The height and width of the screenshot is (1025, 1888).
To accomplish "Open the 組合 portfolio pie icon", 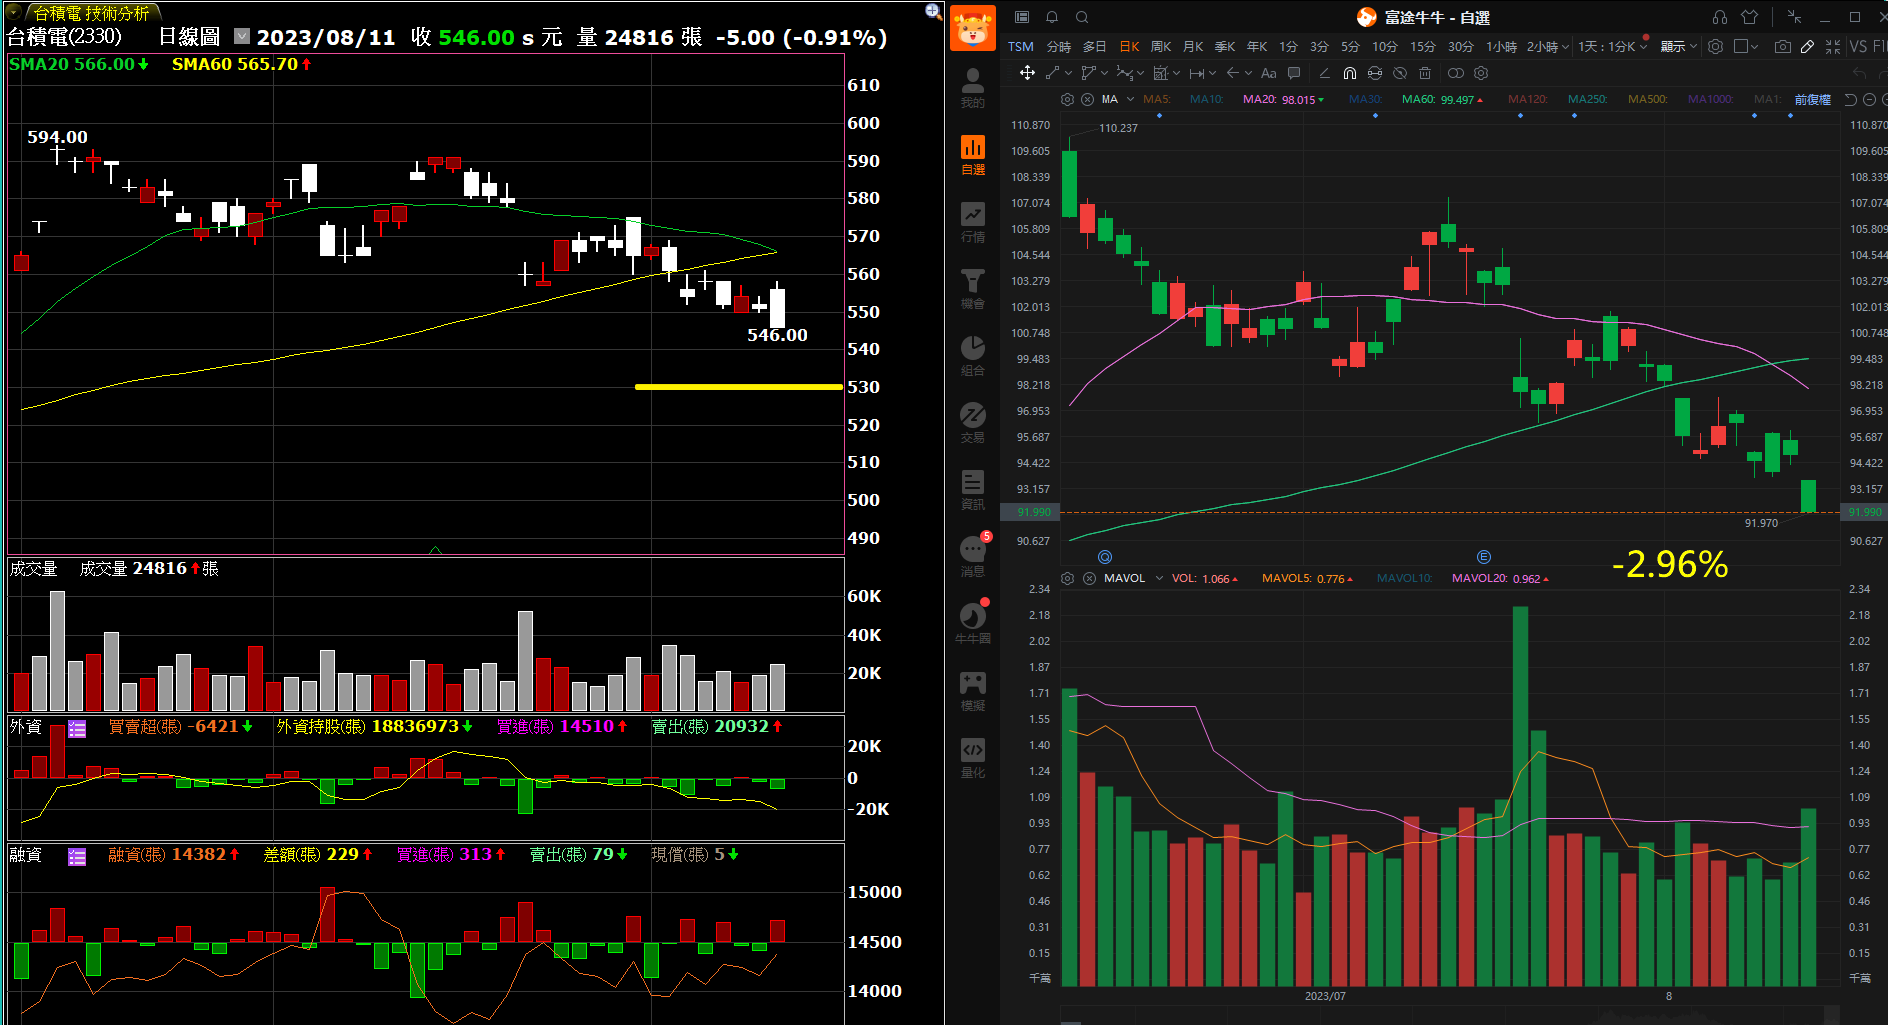I will click(x=972, y=356).
